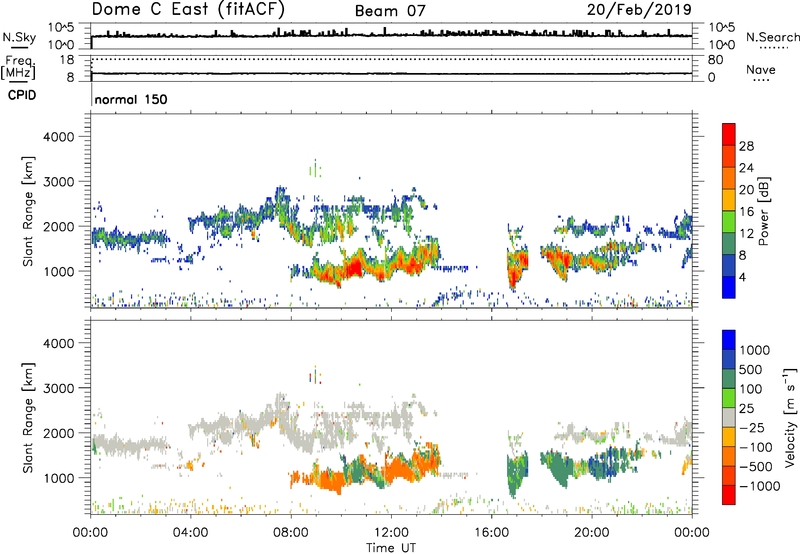This screenshot has height=554, width=800.
Task: Click the '80' right axis label of frequency panel
Action: (715, 60)
